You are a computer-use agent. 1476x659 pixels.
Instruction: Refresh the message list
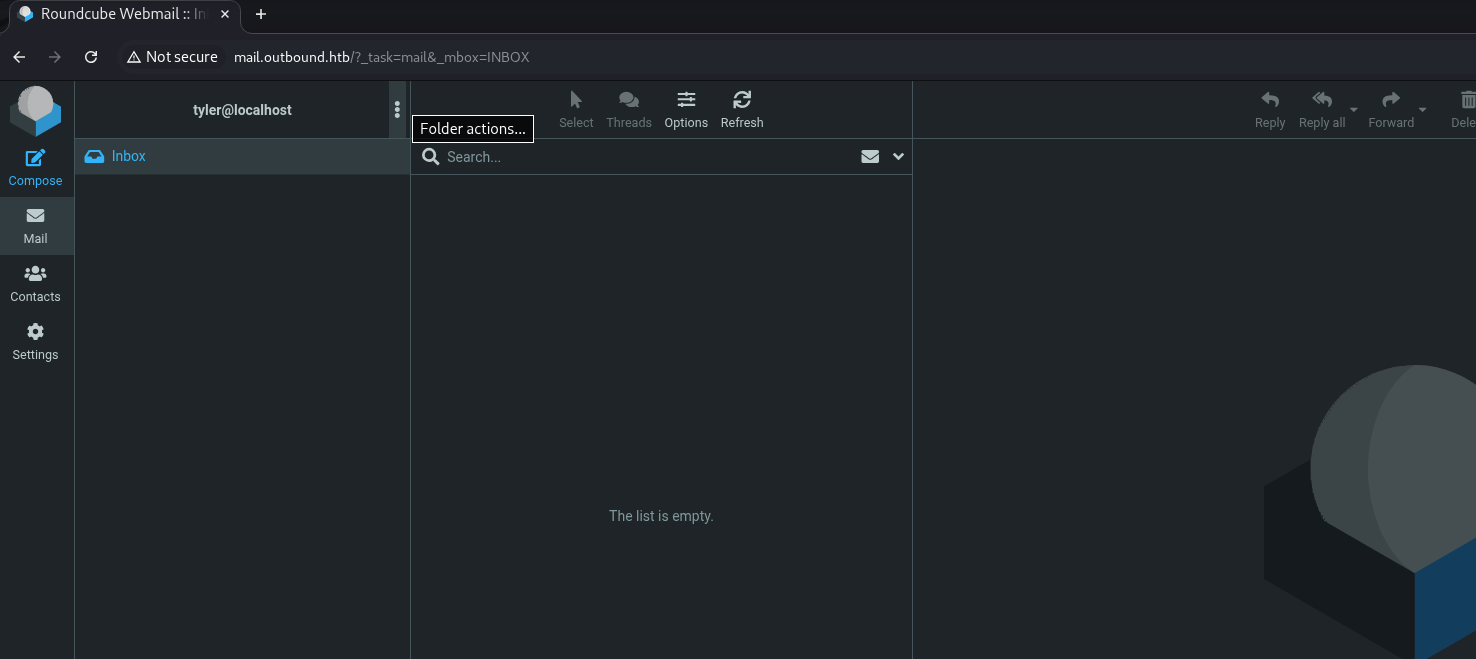[741, 109]
